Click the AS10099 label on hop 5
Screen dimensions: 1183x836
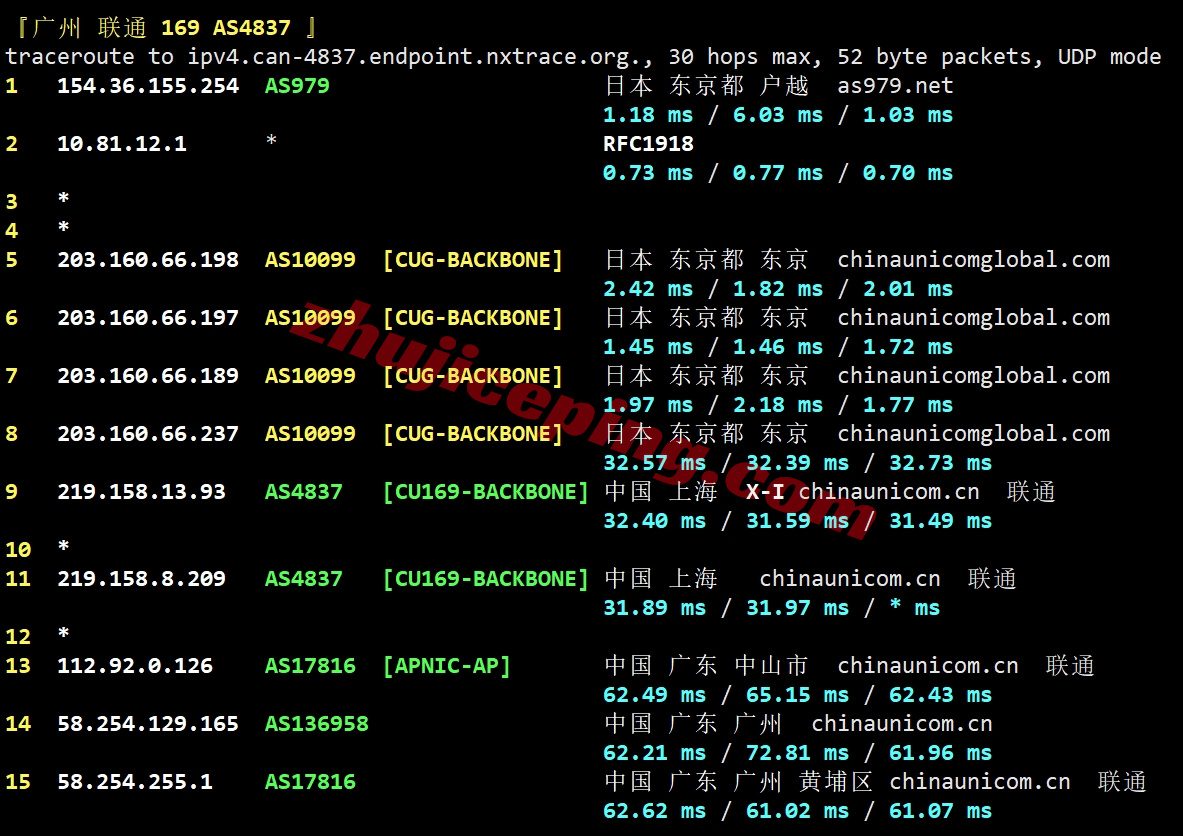coord(310,260)
